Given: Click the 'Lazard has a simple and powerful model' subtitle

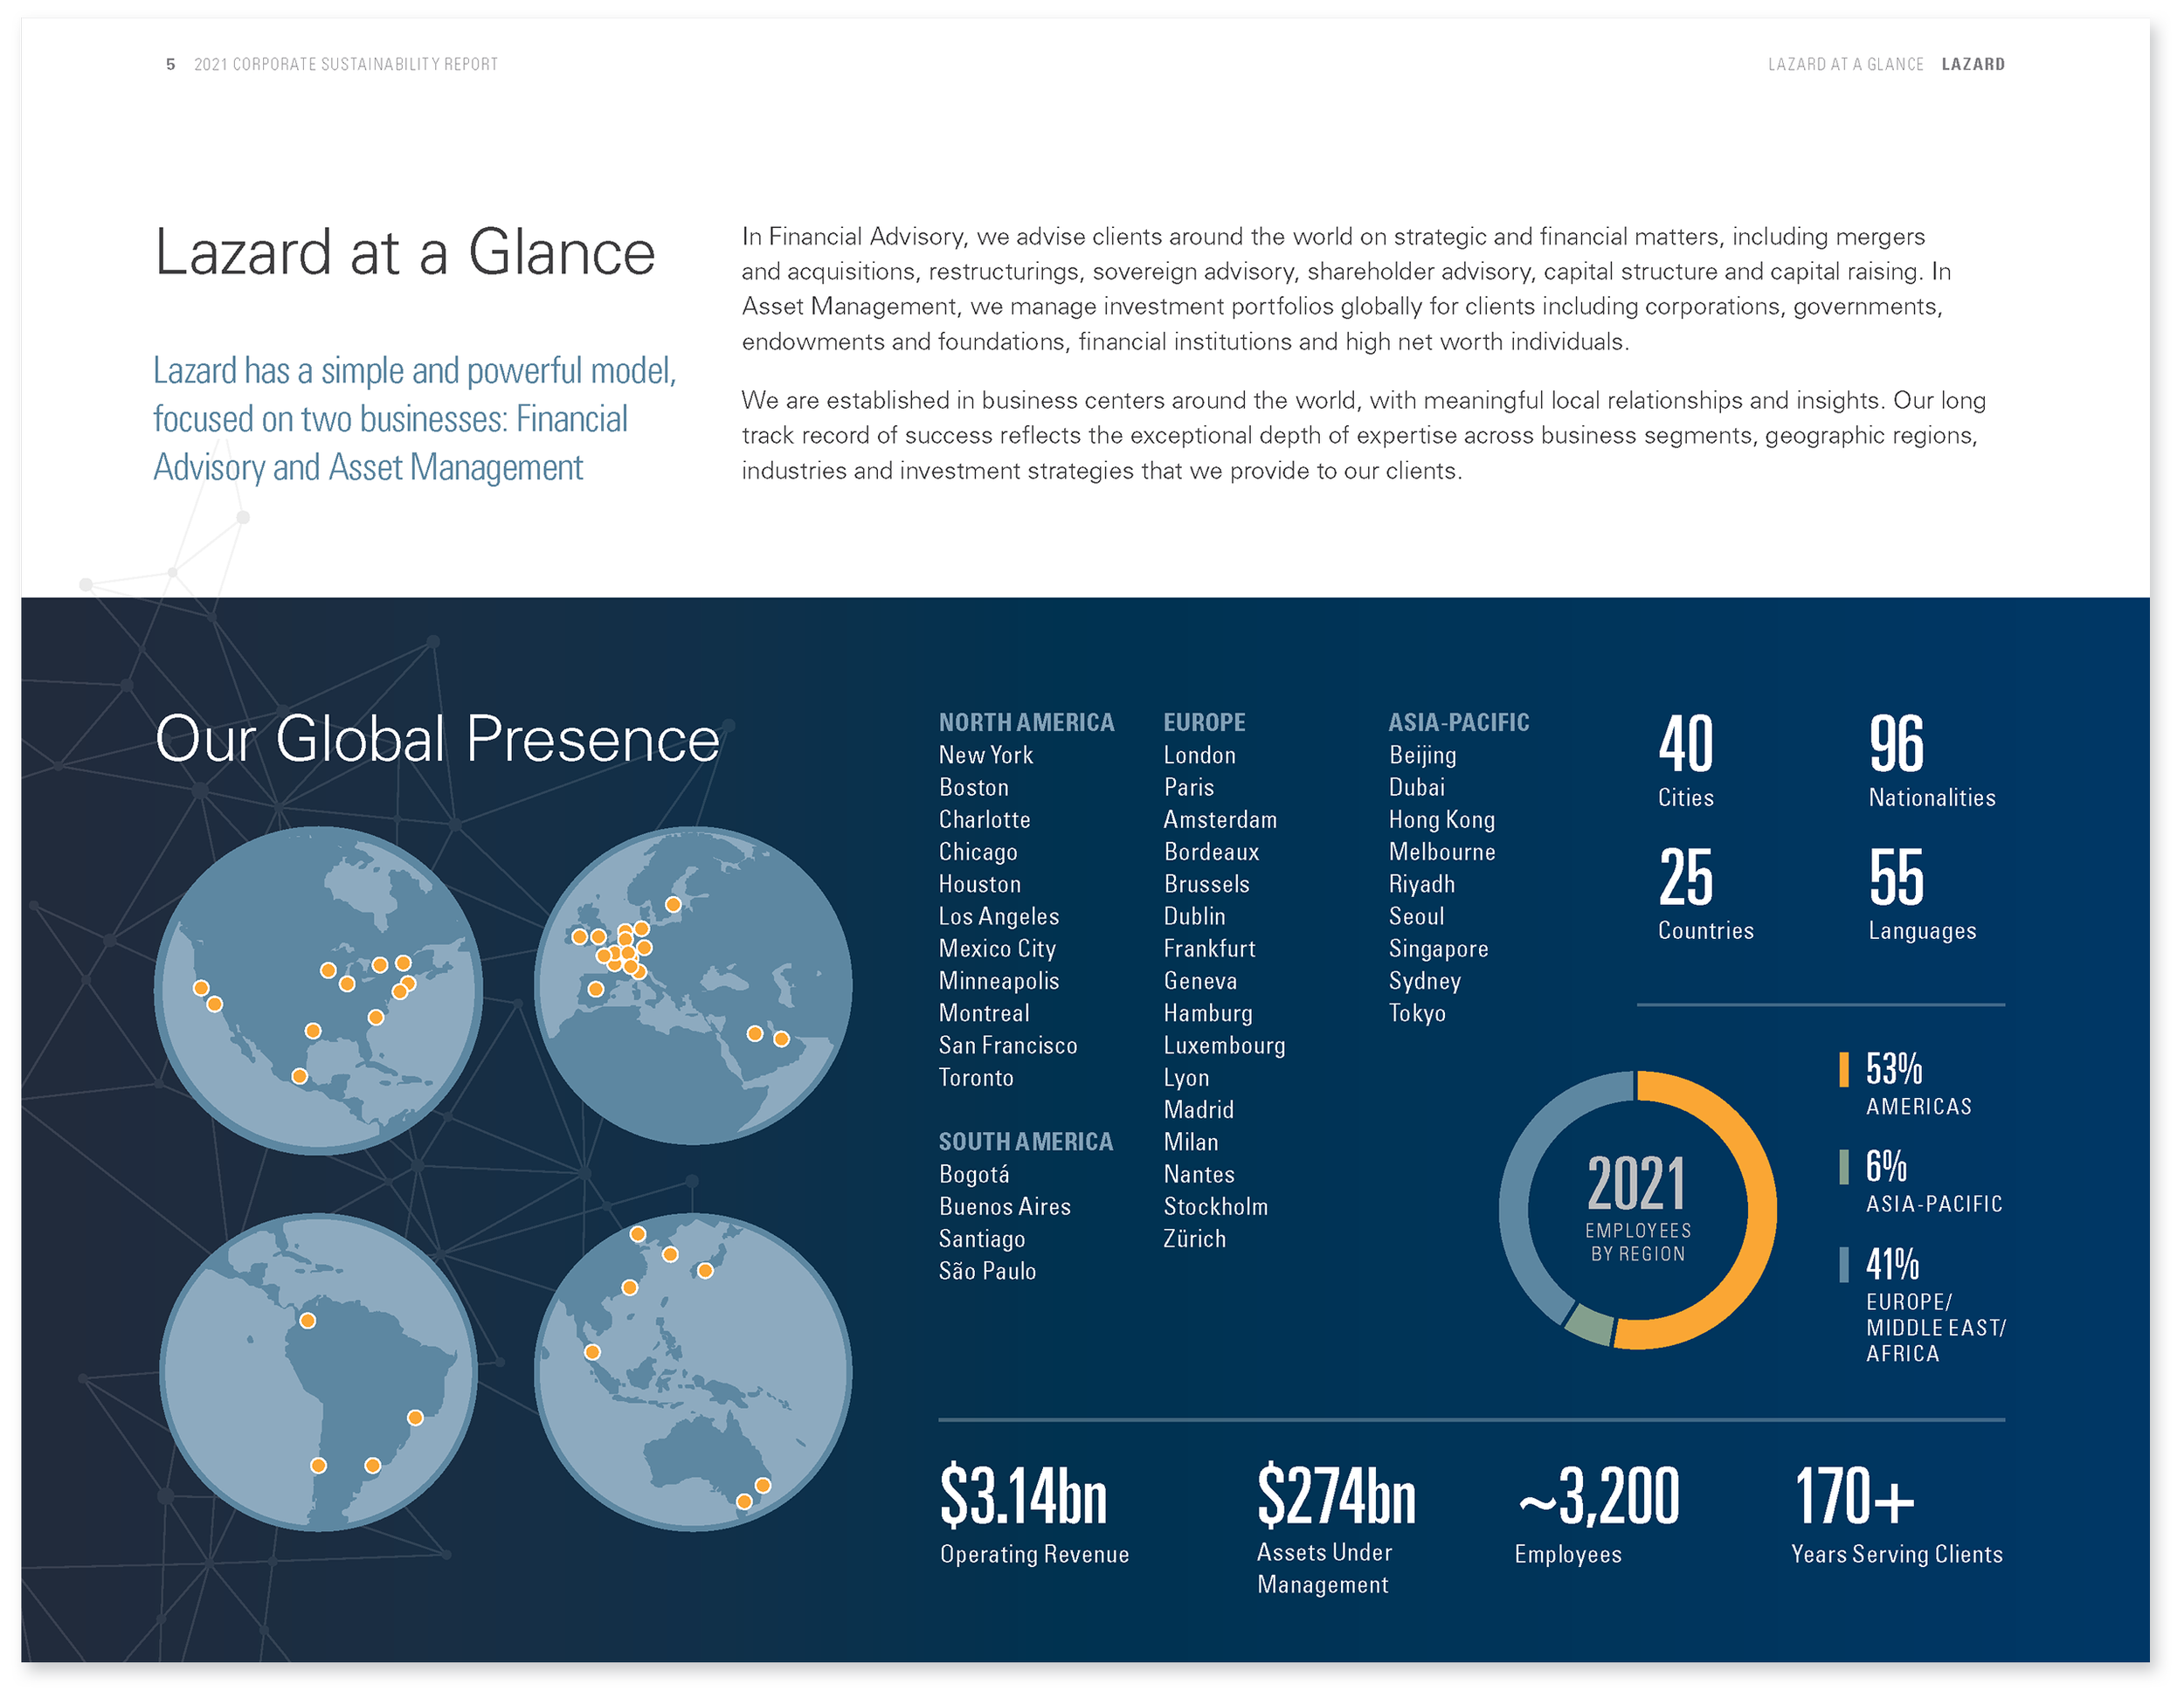Looking at the screenshot, I should pos(414,419).
